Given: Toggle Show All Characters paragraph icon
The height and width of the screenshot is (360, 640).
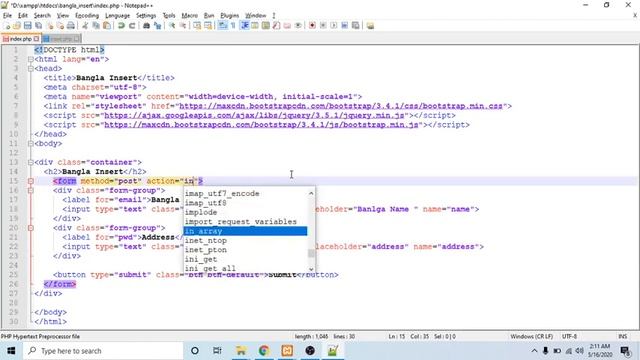Looking at the screenshot, I should click(x=233, y=26).
